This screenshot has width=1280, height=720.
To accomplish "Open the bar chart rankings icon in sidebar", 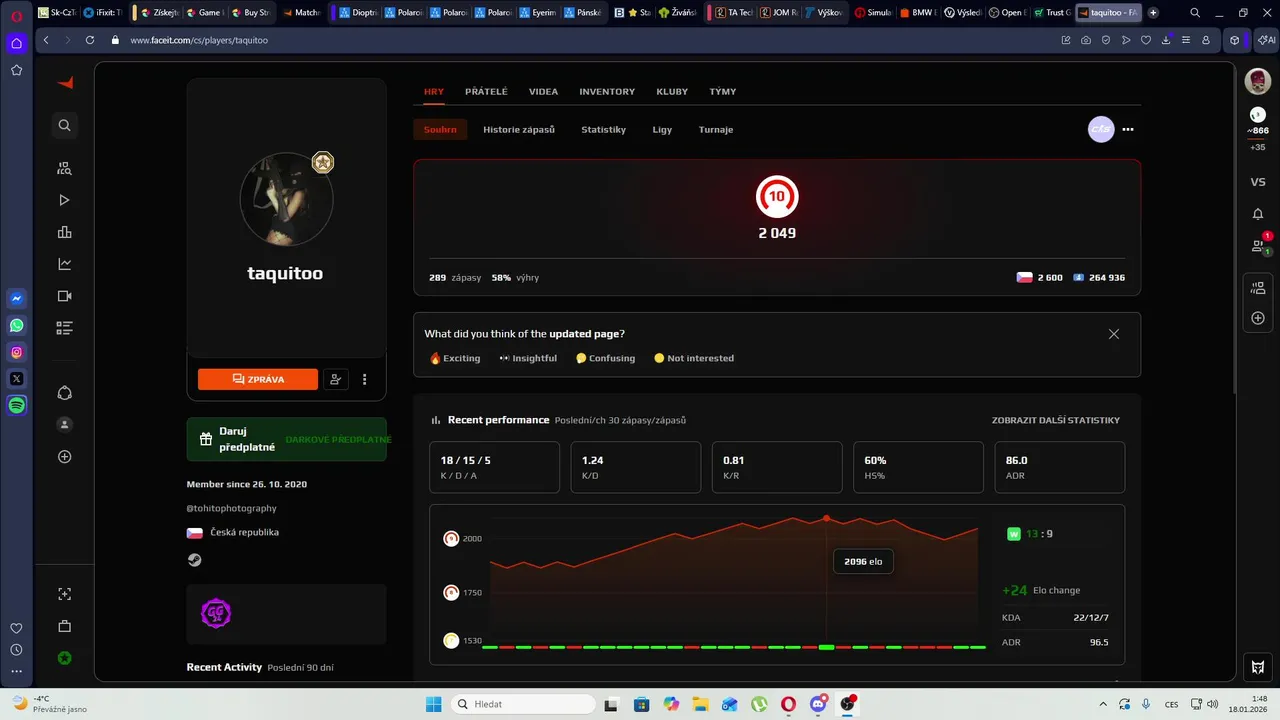I will click(65, 232).
